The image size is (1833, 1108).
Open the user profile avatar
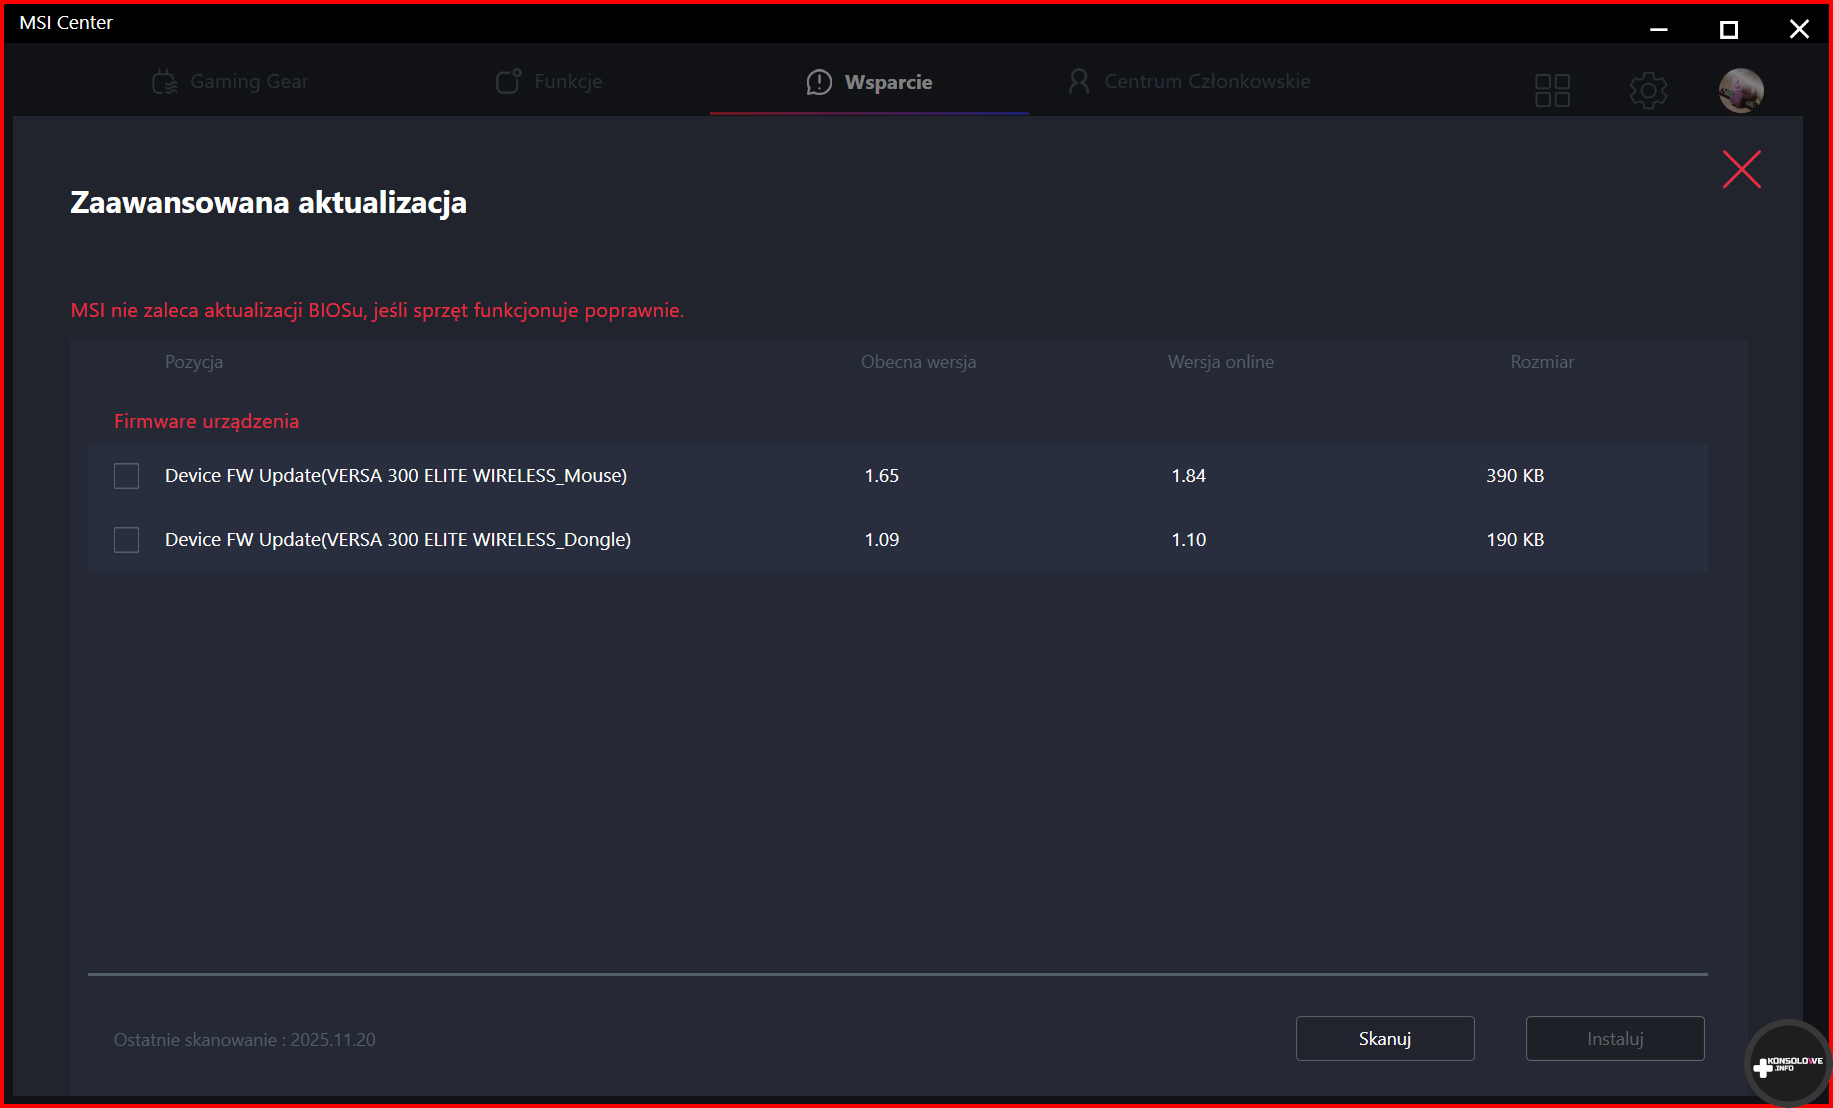coord(1740,90)
